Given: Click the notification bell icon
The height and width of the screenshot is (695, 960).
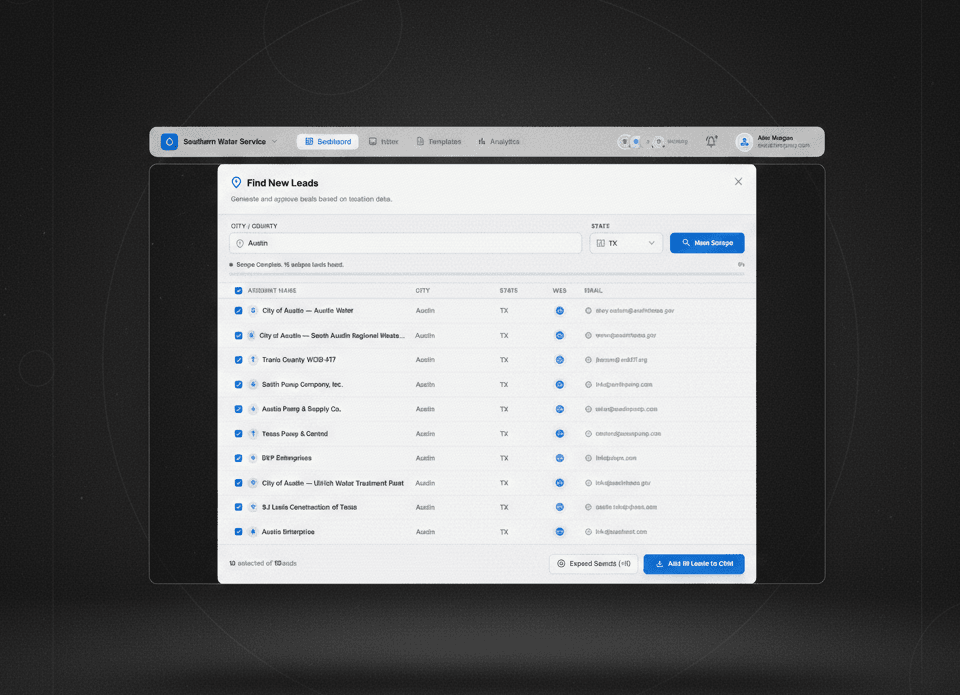Looking at the screenshot, I should click(710, 141).
